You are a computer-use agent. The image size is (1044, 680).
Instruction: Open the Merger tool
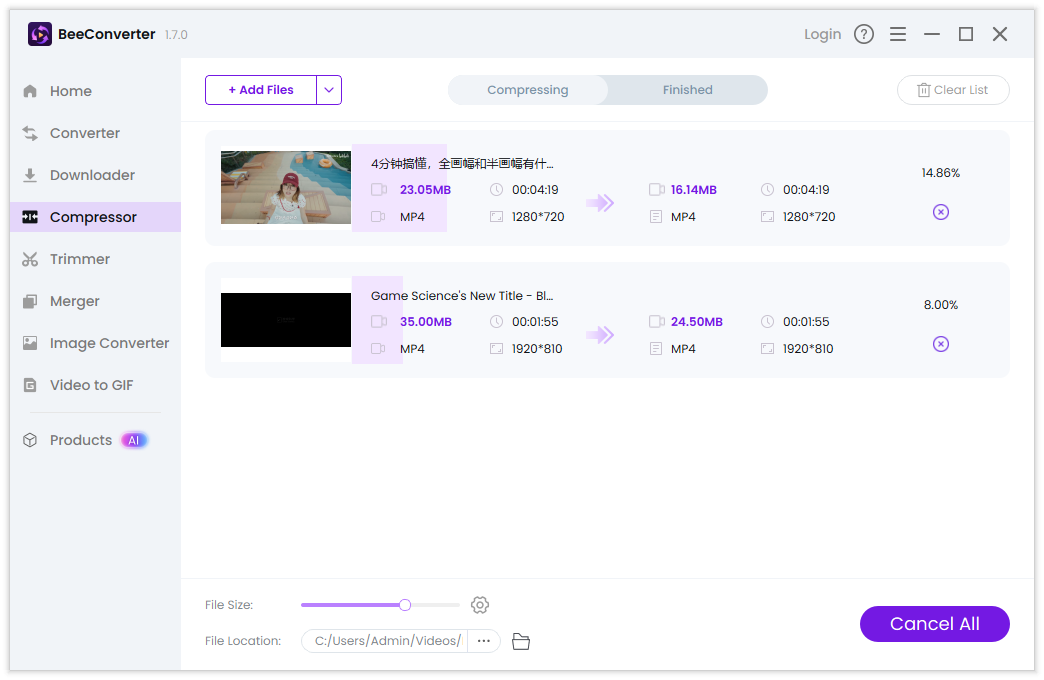point(74,301)
